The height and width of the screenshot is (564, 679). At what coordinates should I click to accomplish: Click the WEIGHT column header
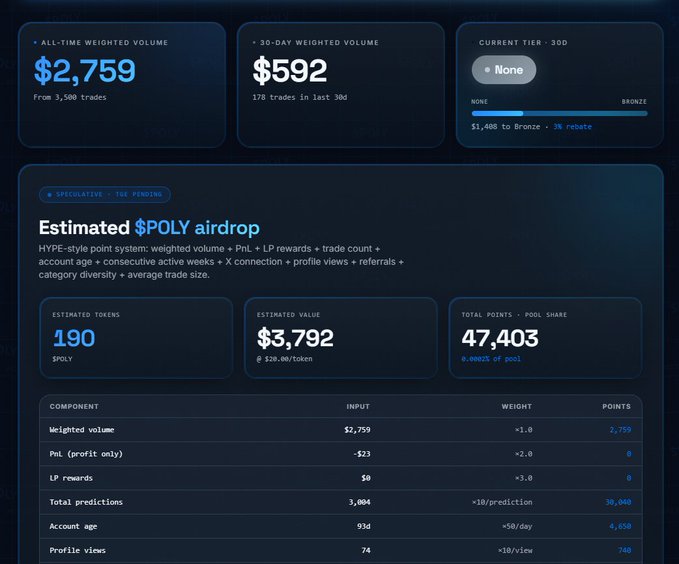[517, 407]
